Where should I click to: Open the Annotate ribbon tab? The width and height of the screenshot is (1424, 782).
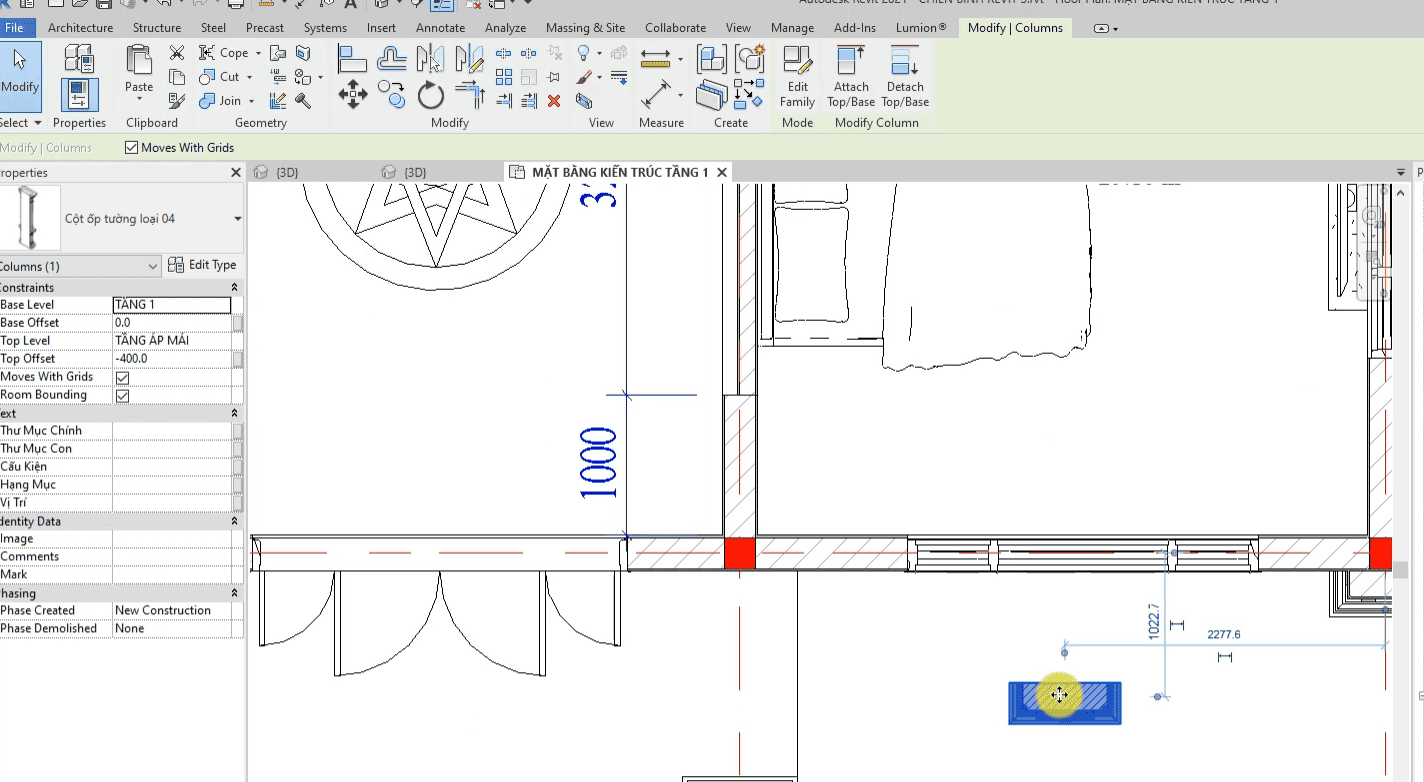[x=440, y=28]
